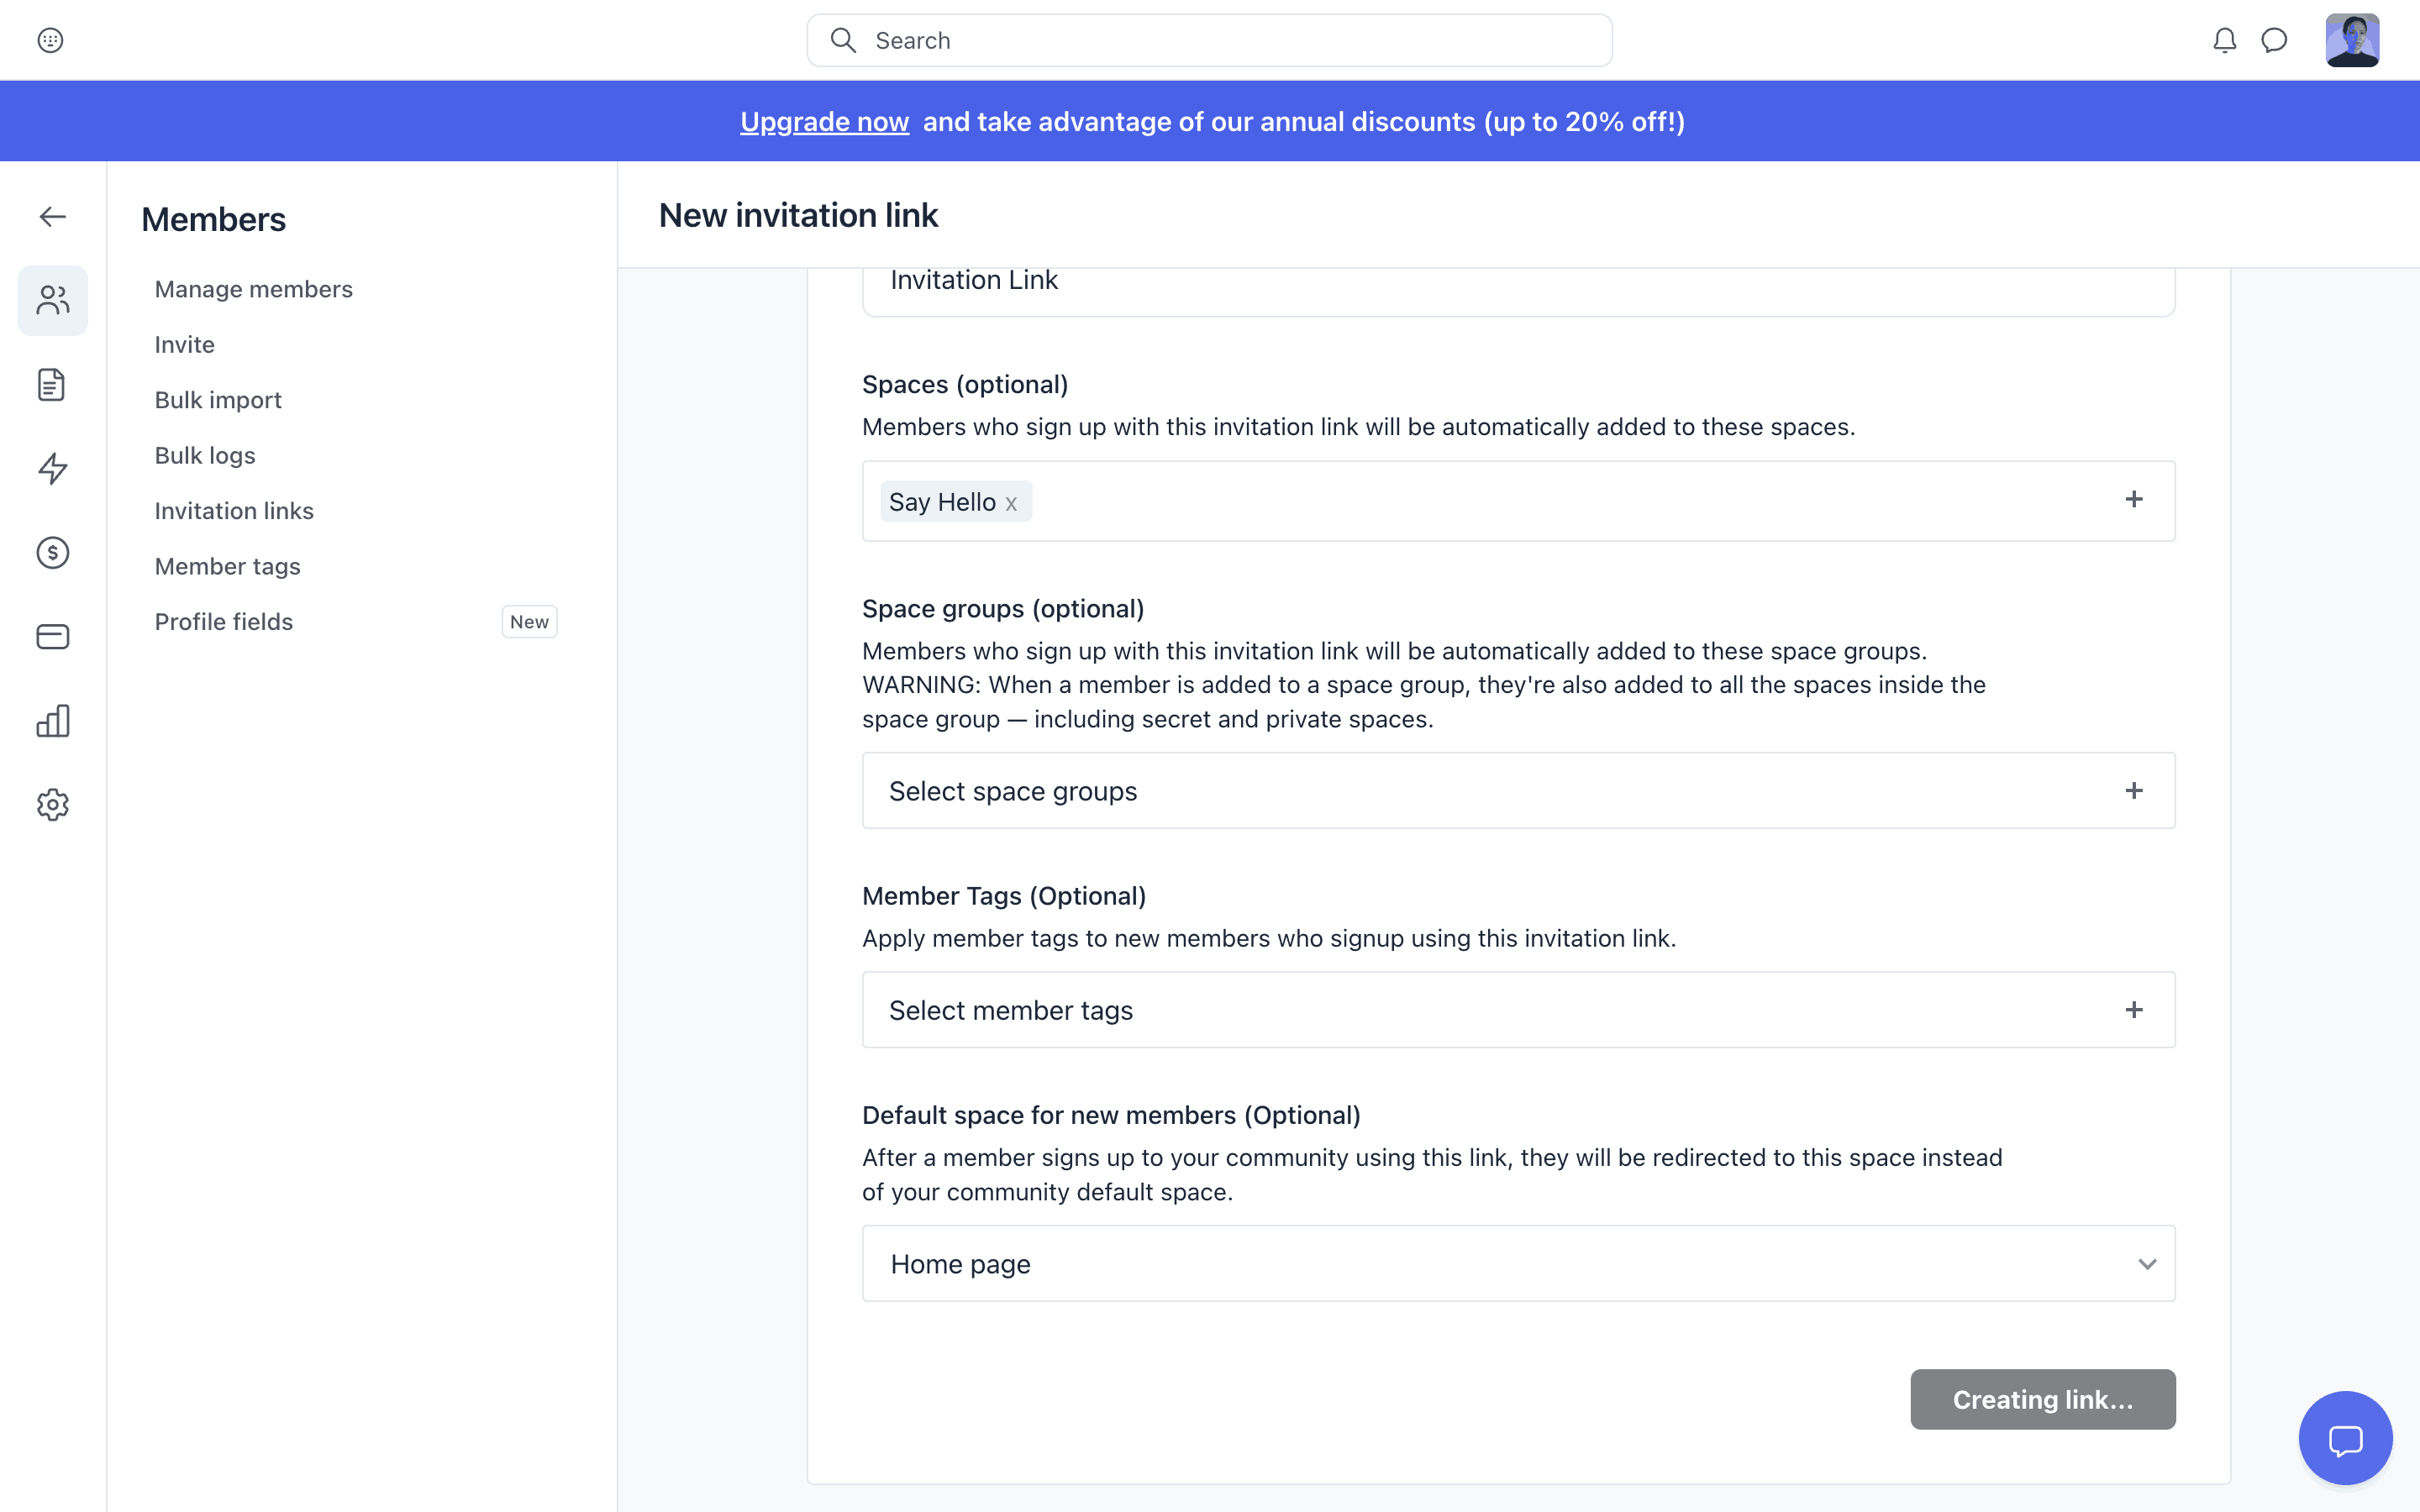
Task: Select the Members people icon in sidebar
Action: point(52,300)
